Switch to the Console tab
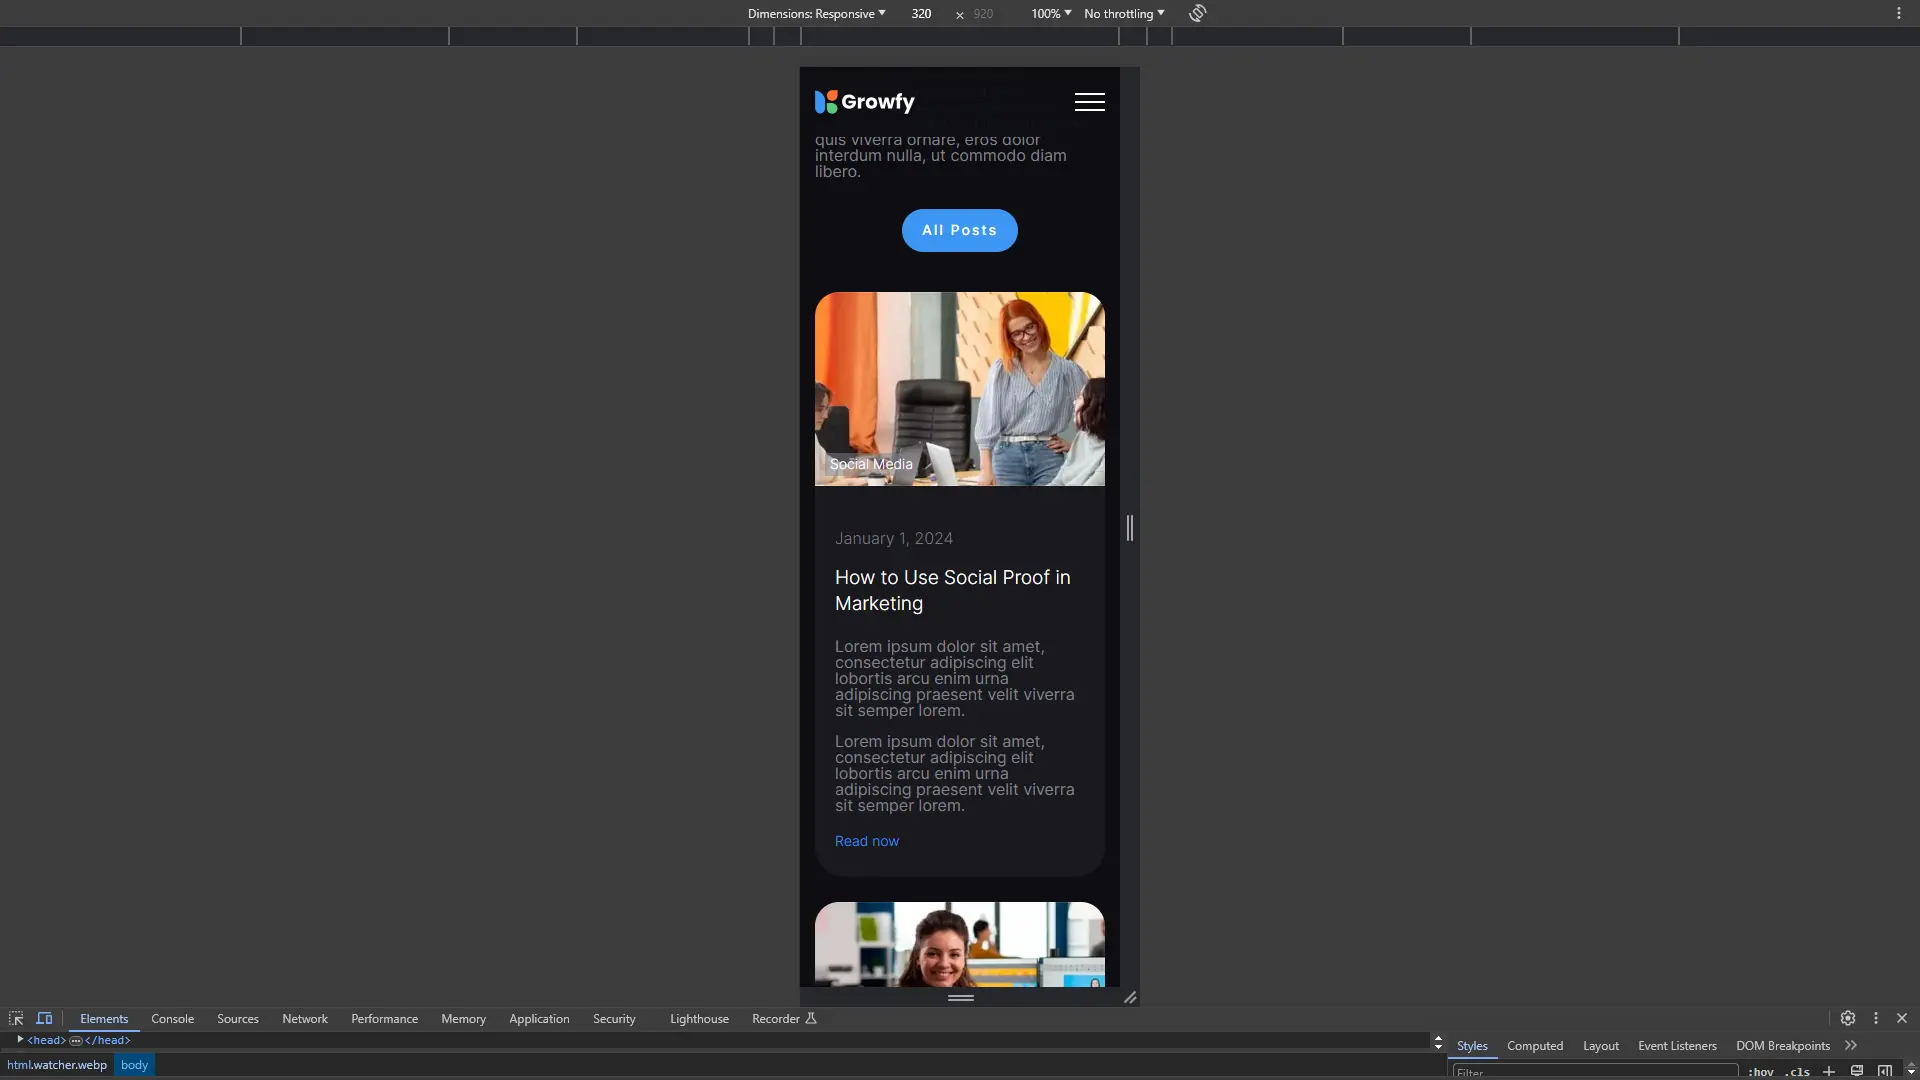The width and height of the screenshot is (1920, 1080). [x=172, y=1018]
